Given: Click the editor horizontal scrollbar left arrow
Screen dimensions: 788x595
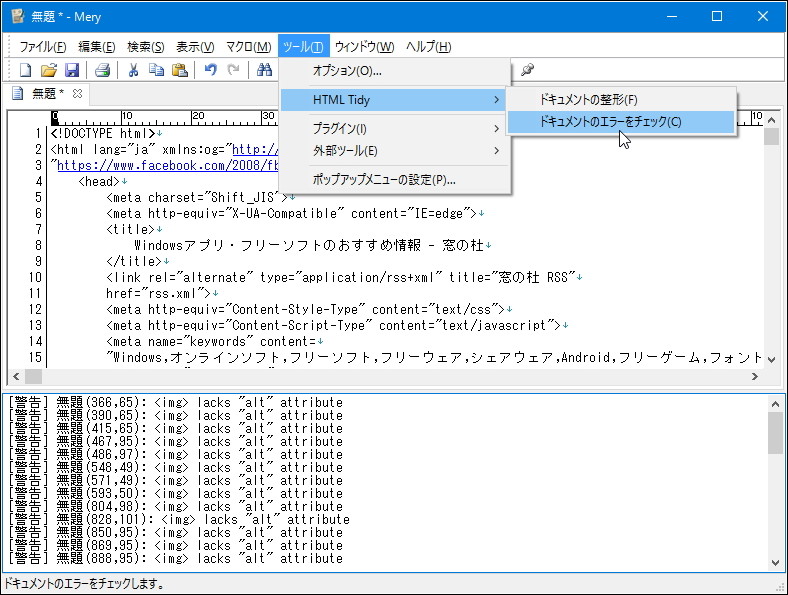Looking at the screenshot, I should (16, 376).
